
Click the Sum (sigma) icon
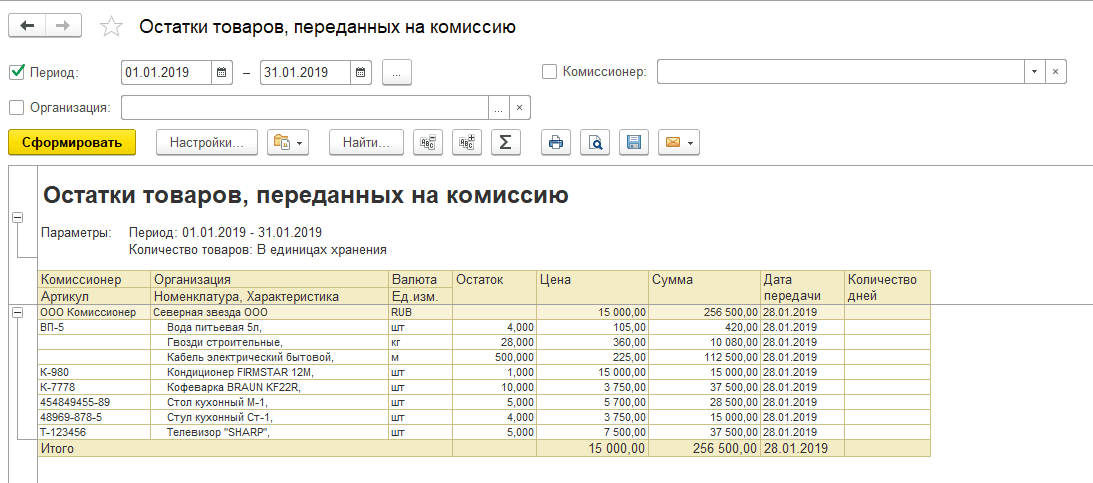pyautogui.click(x=505, y=143)
